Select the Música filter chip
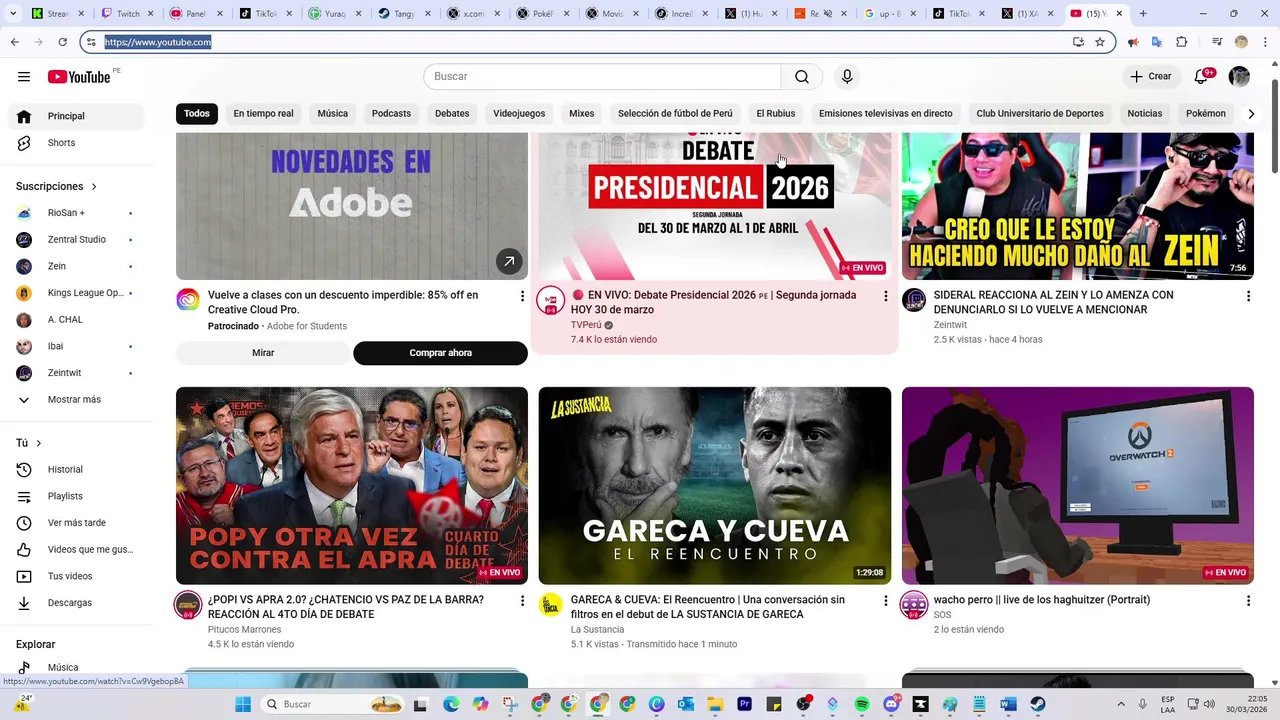1280x720 pixels. (x=333, y=114)
